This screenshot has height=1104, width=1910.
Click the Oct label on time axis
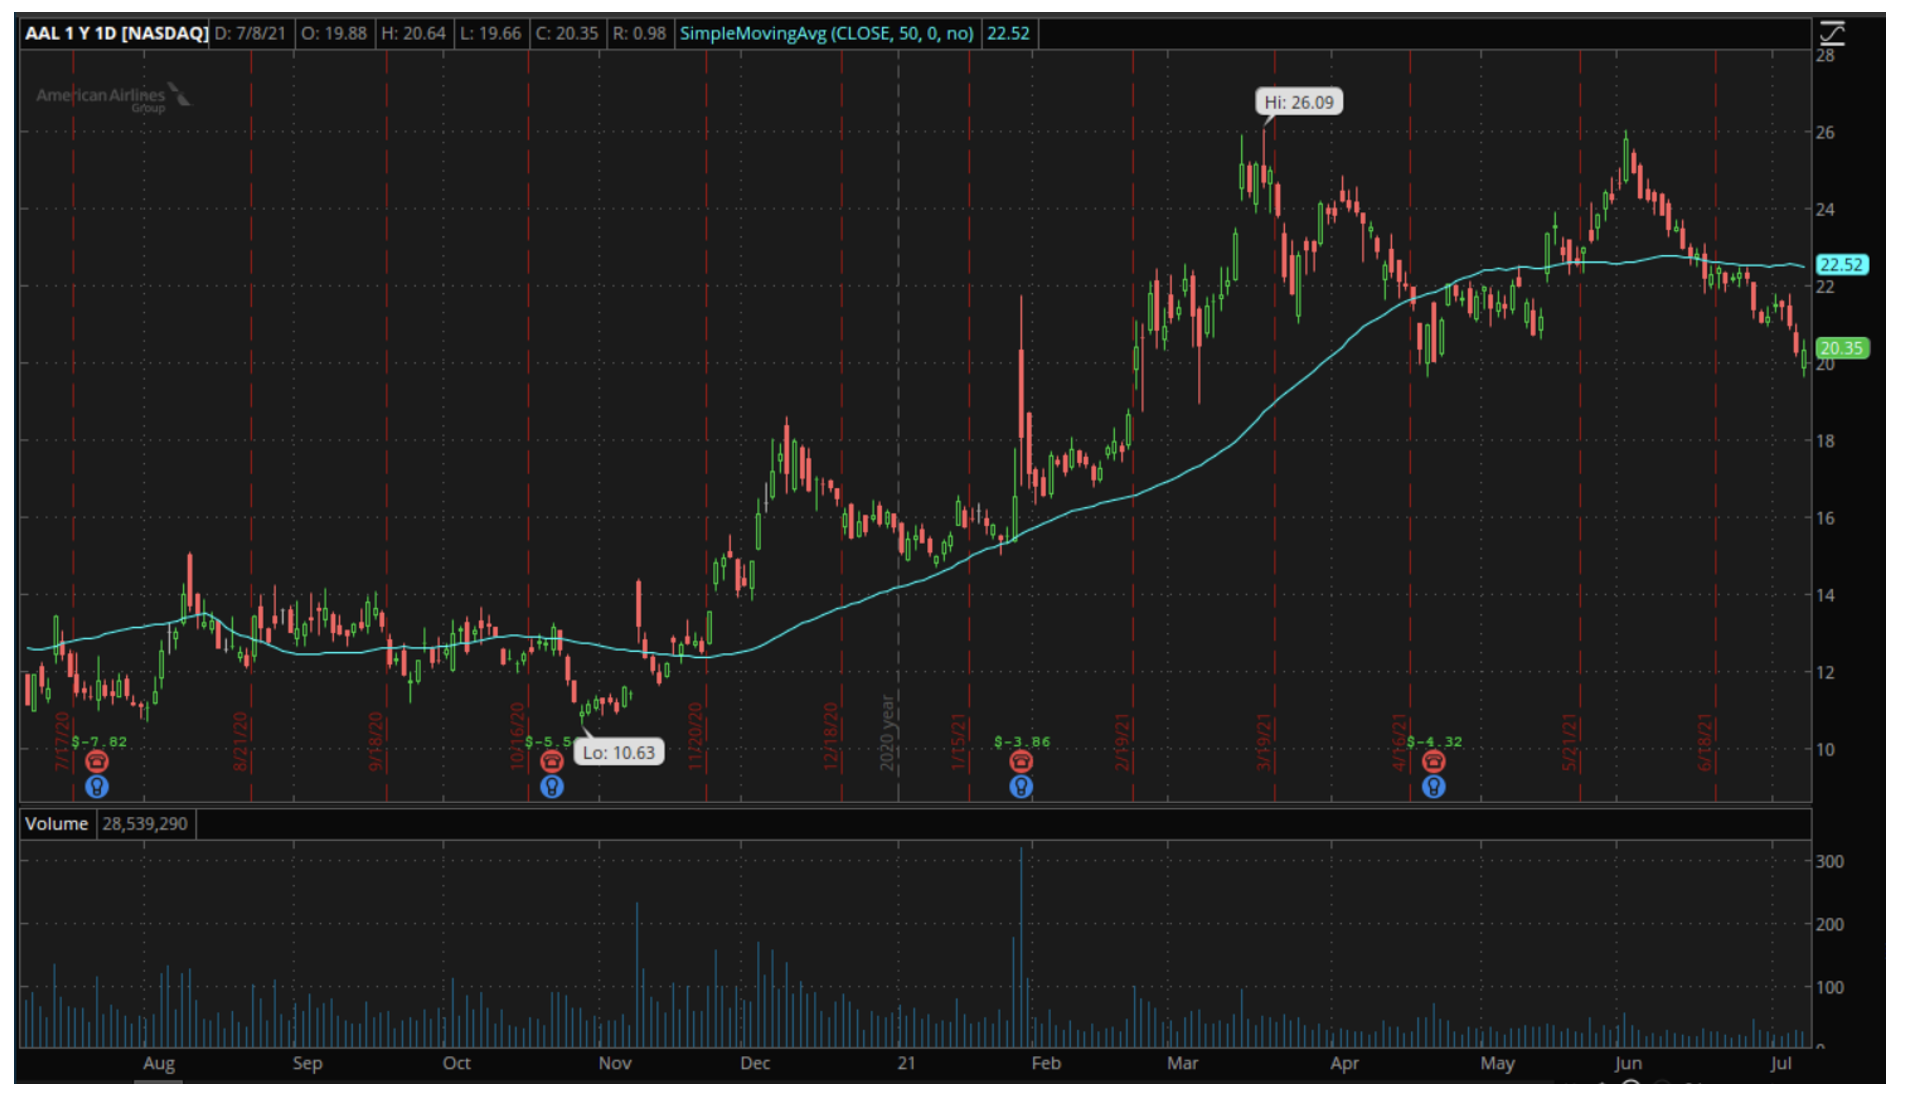tap(456, 1063)
